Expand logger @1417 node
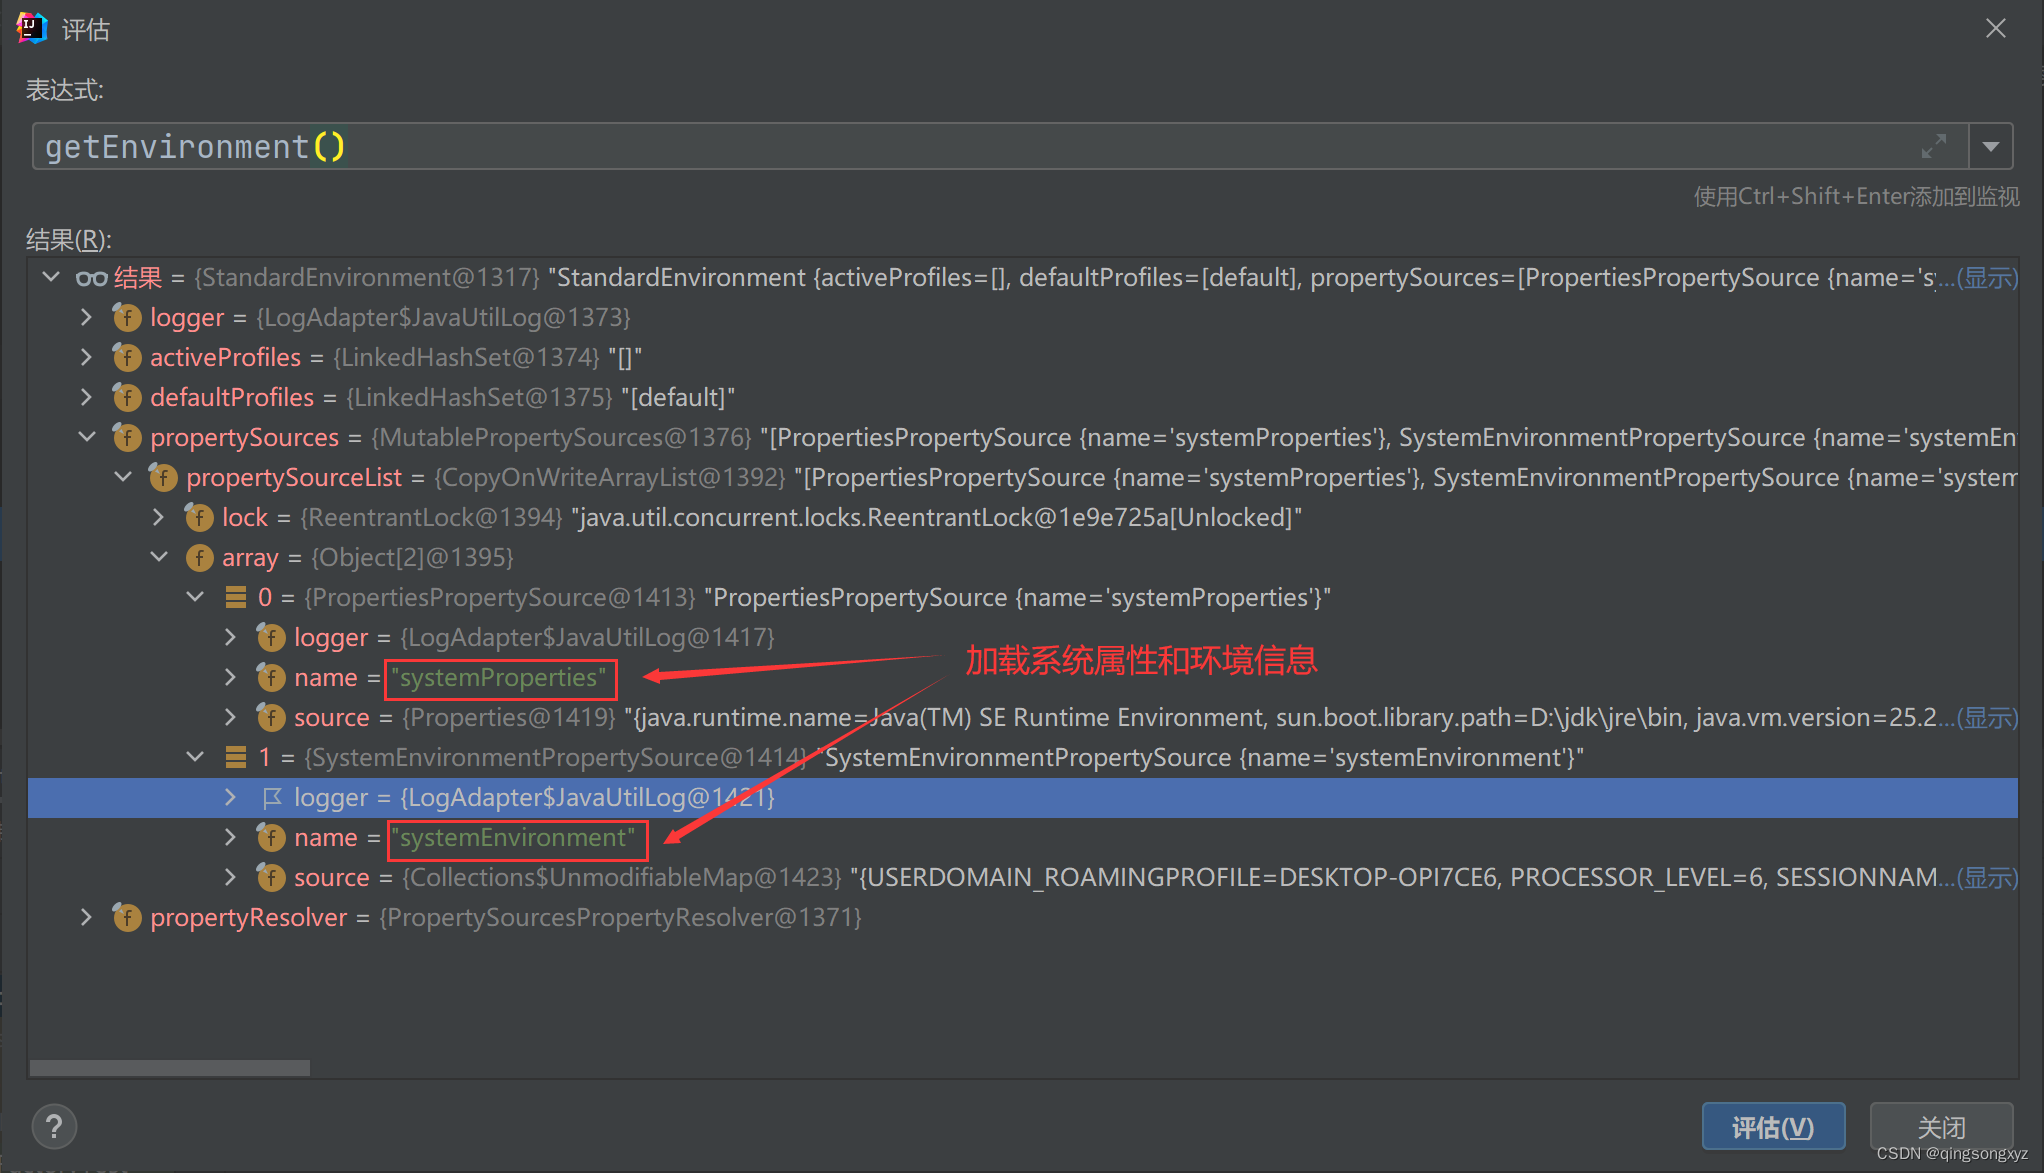Screen dimensions: 2044x1173 (x=231, y=637)
